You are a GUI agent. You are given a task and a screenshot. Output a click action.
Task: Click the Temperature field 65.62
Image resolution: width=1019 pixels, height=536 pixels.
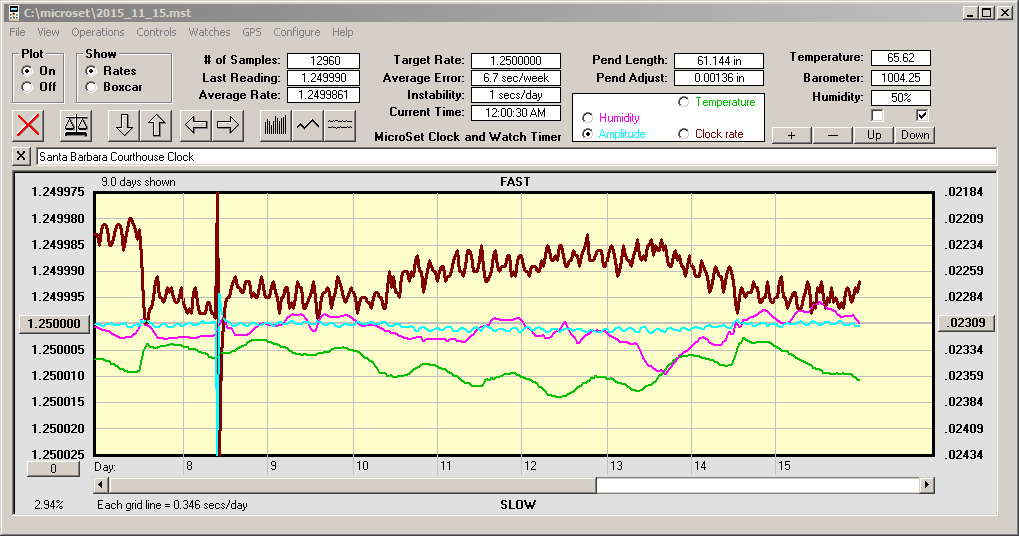pos(901,58)
